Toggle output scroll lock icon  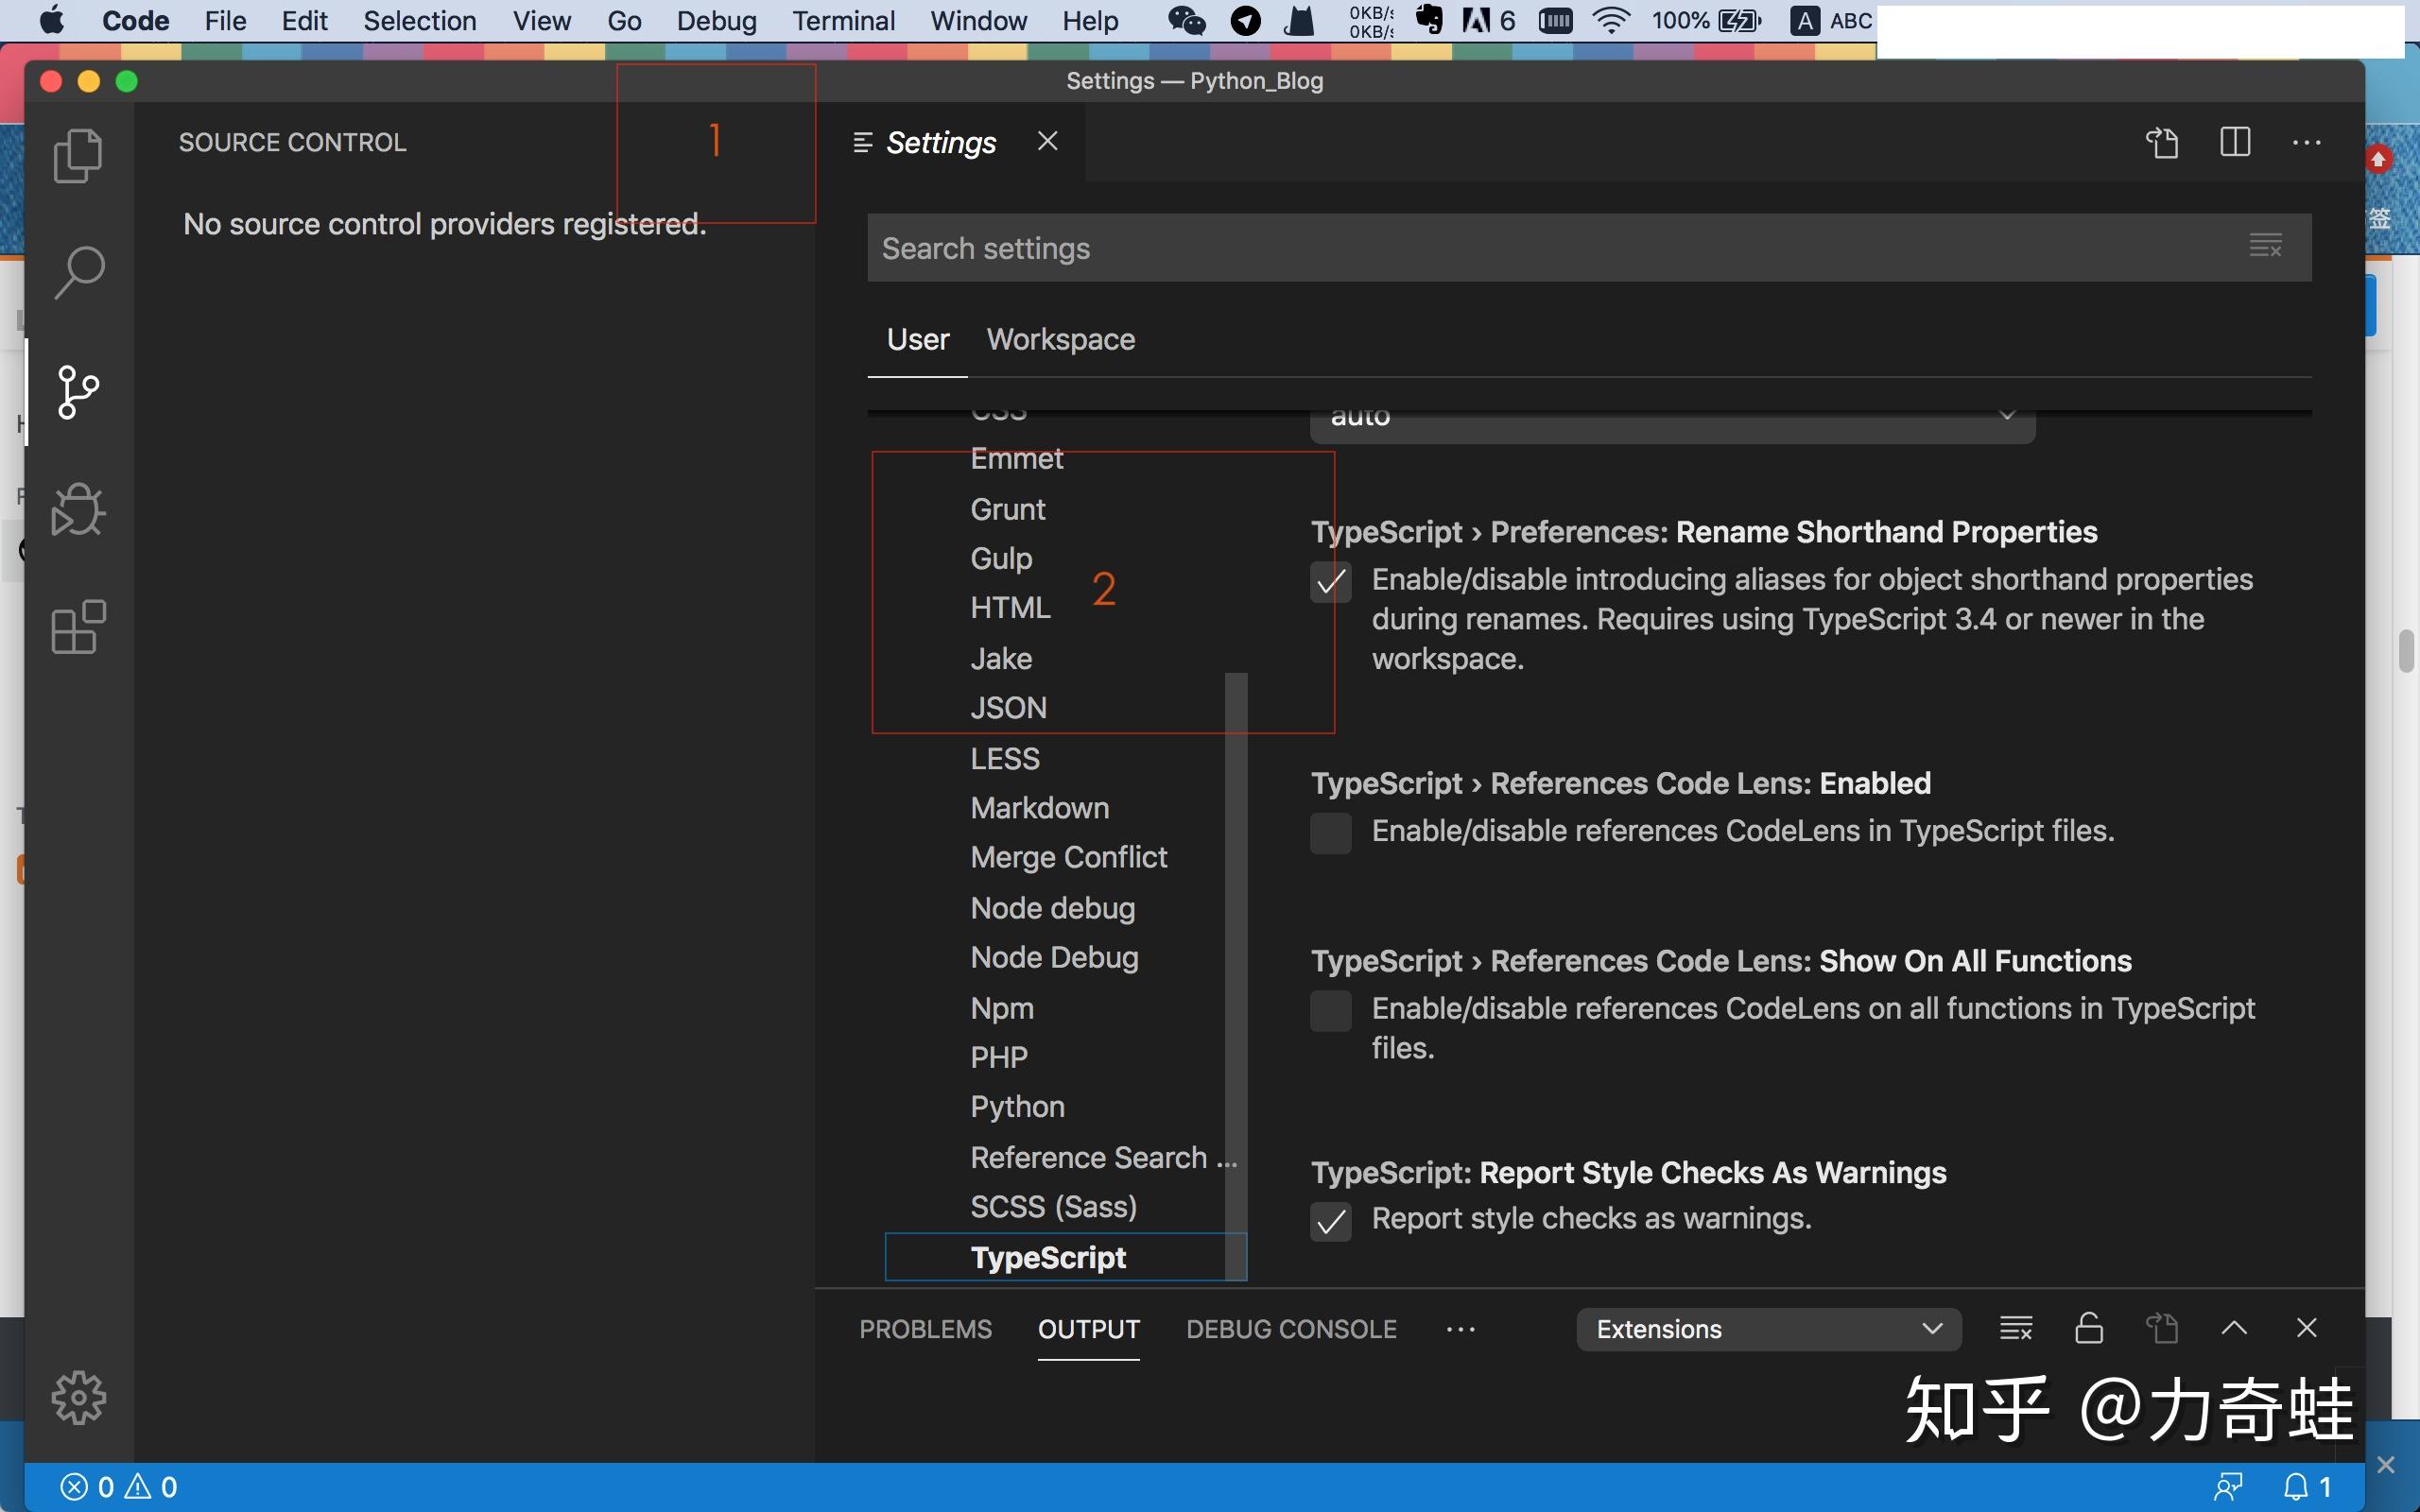[2089, 1328]
